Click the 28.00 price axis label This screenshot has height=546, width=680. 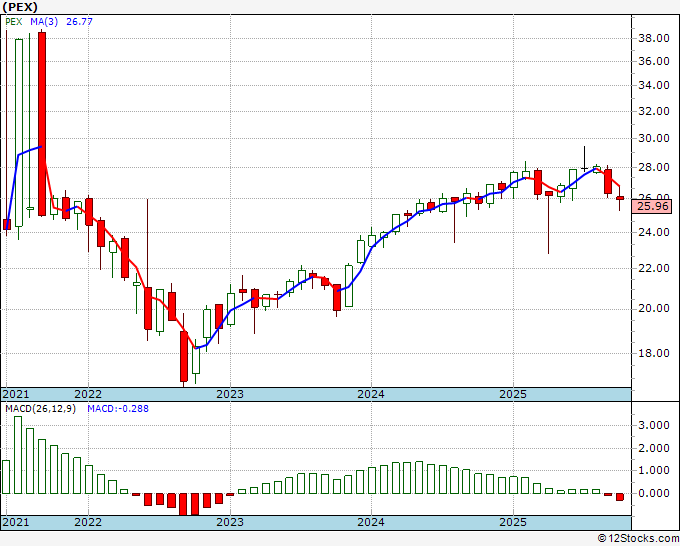pos(654,167)
